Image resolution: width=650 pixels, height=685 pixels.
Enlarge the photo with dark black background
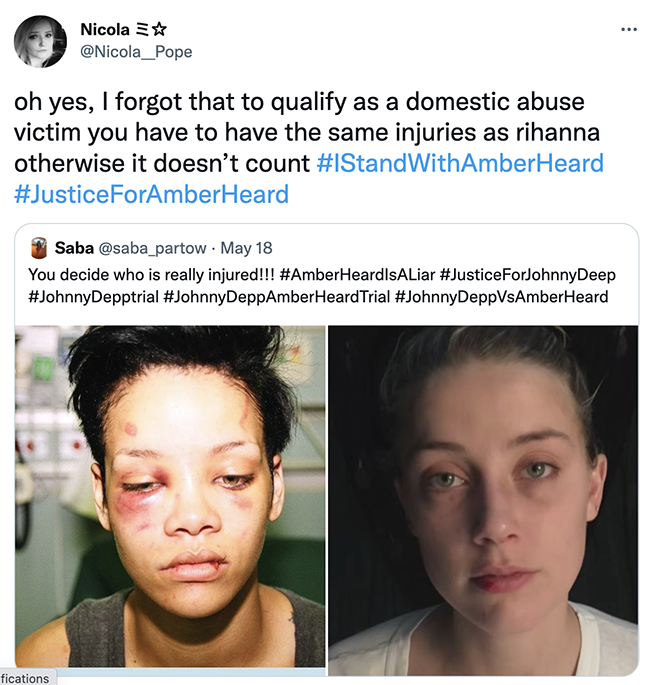tap(483, 500)
